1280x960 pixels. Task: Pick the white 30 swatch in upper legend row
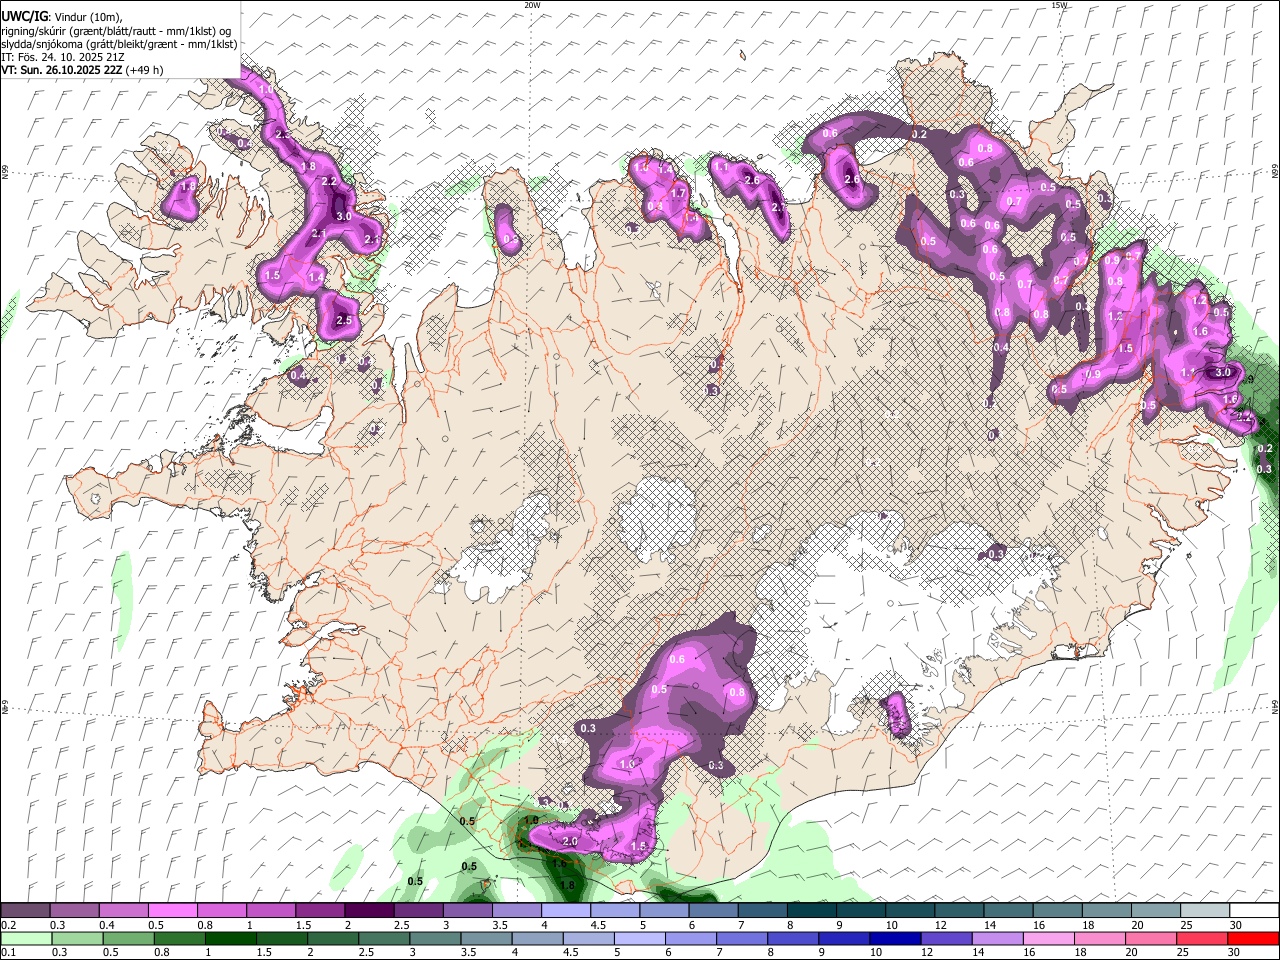pyautogui.click(x=1253, y=911)
